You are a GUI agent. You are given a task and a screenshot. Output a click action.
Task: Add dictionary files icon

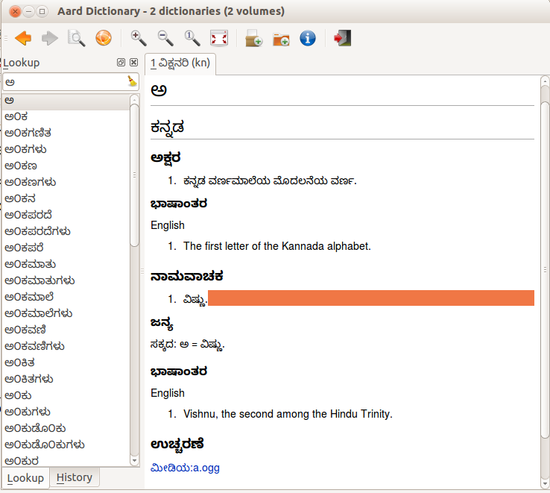click(x=254, y=38)
